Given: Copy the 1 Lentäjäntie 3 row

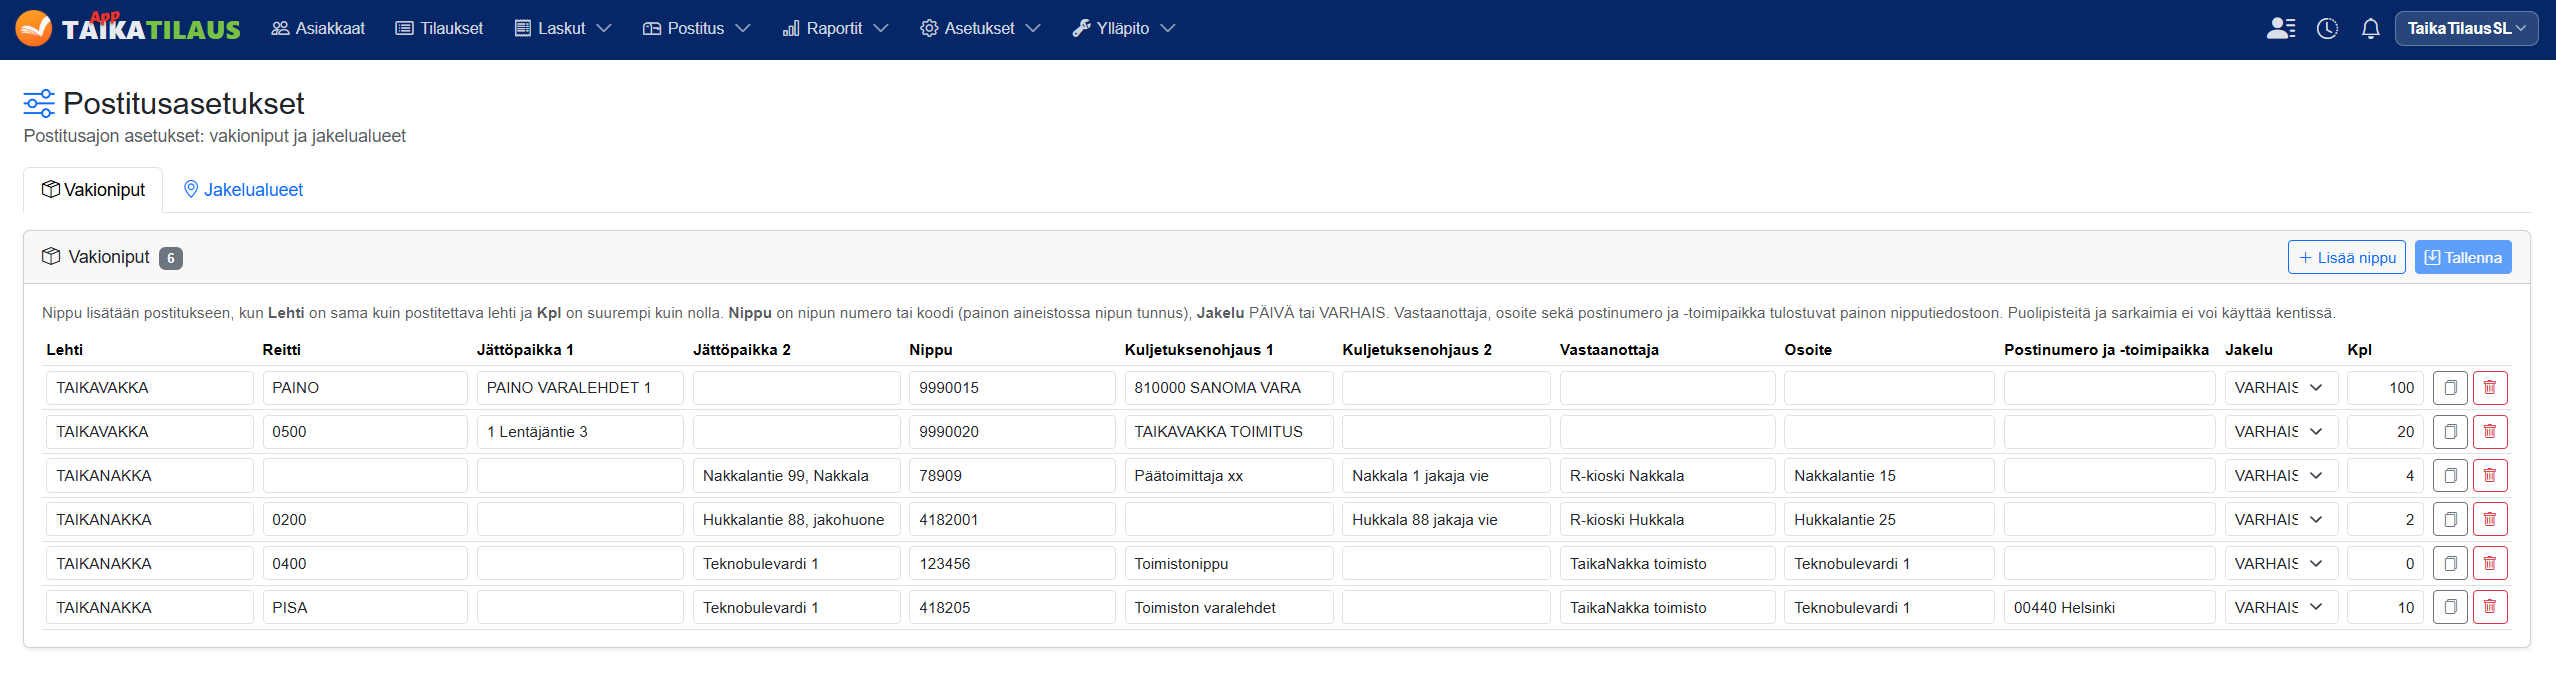Looking at the screenshot, I should coord(2450,432).
